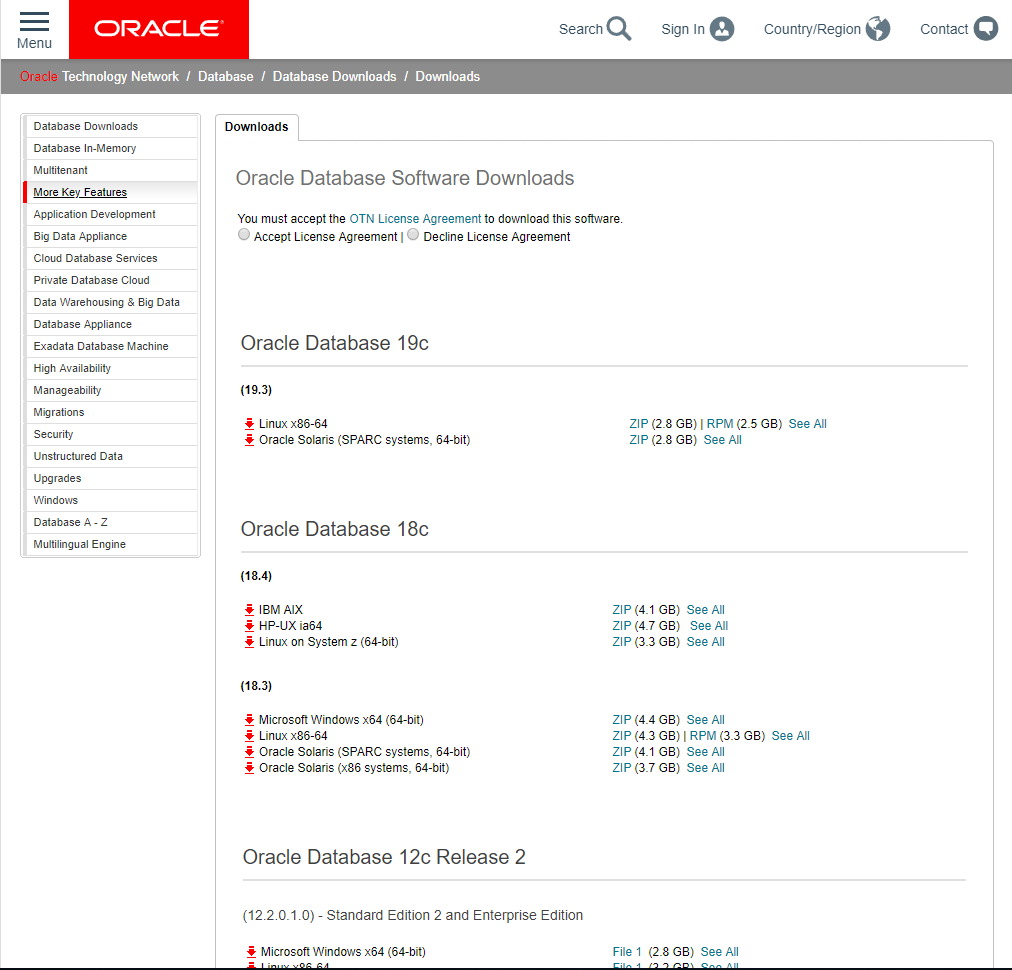Click download arrow beside 19c Linux x86-64

click(x=249, y=424)
